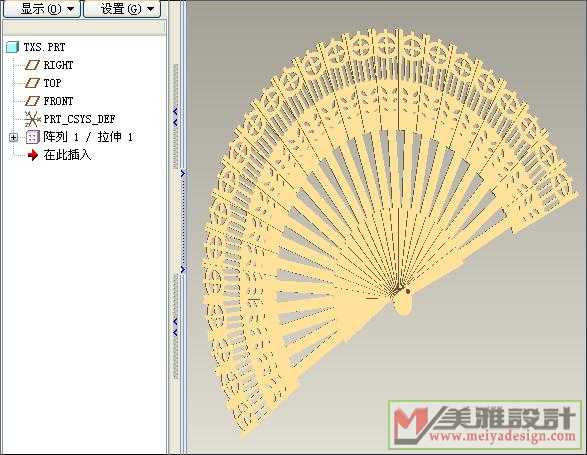Click the pattern icon for 阵列 1

click(33, 137)
